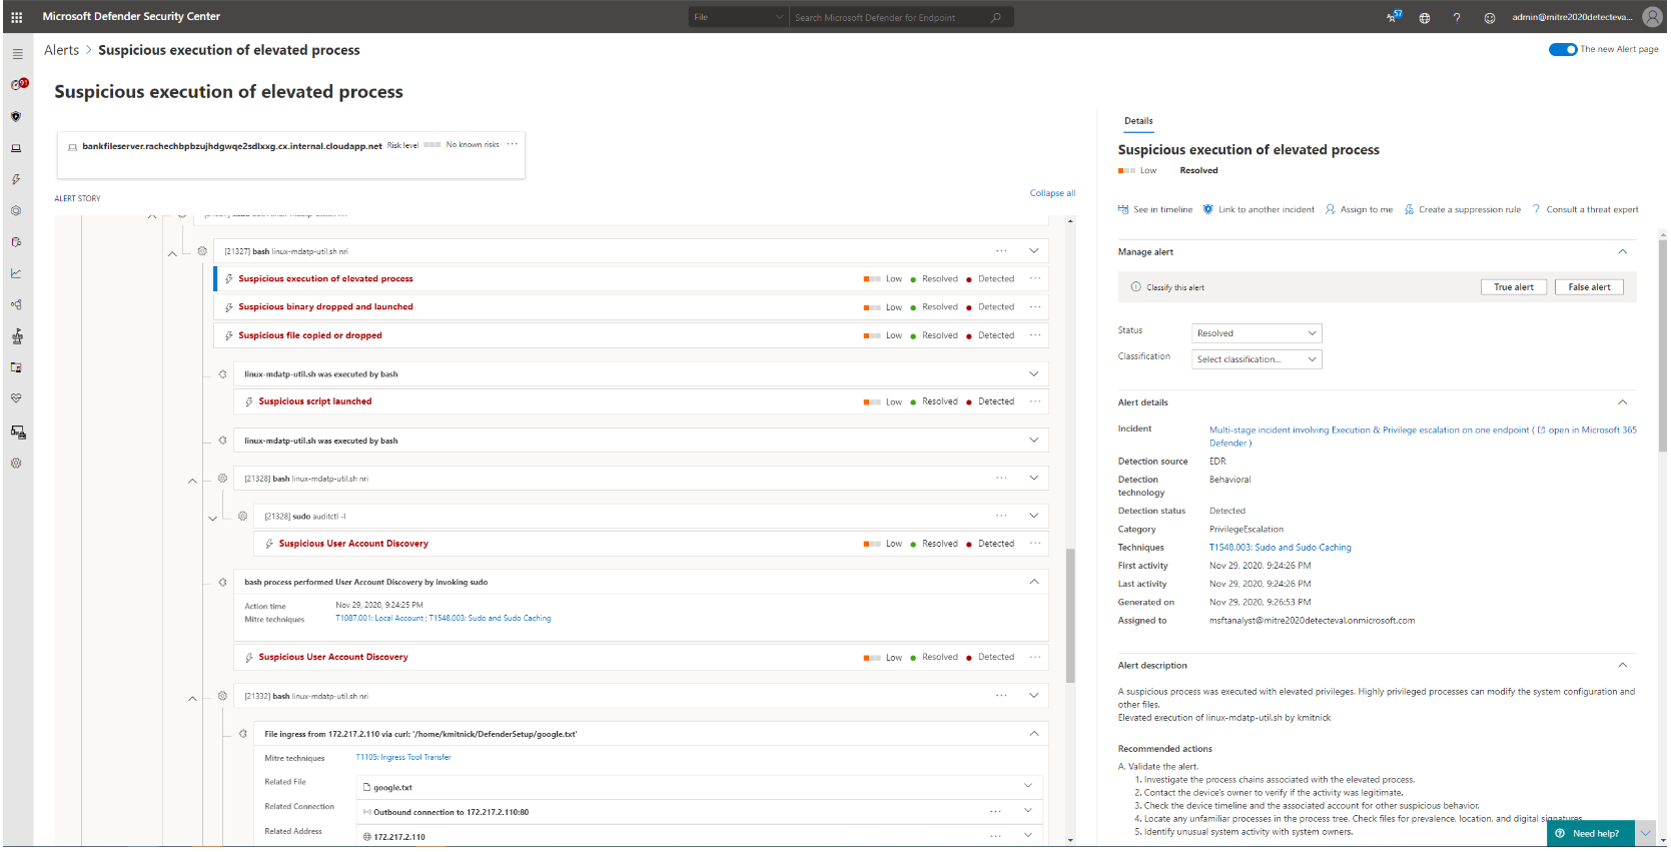Click Collapse all link
1671x852 pixels.
1052,193
